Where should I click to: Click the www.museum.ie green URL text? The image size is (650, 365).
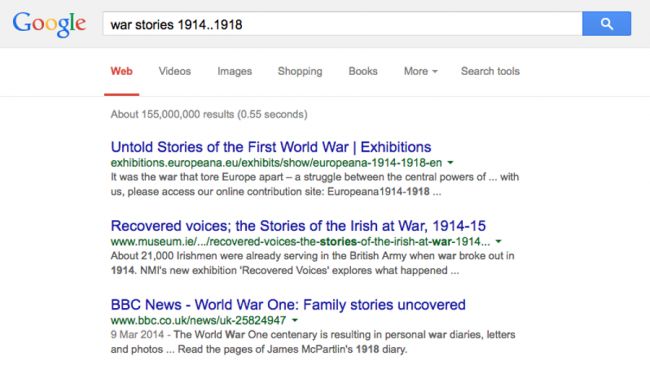[300, 242]
